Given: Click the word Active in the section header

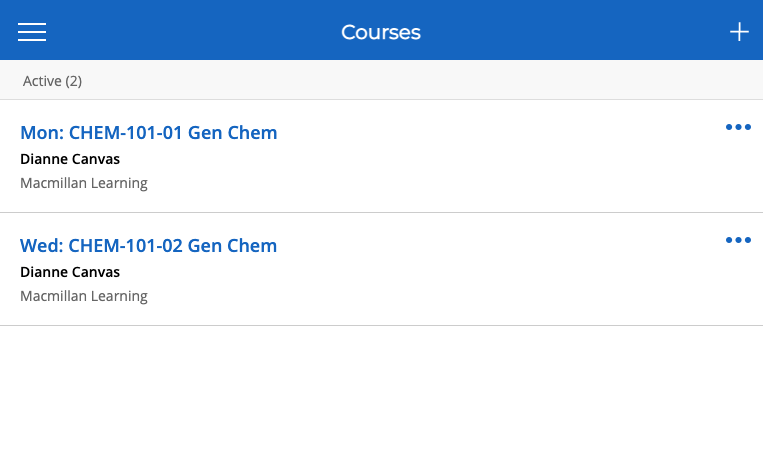Looking at the screenshot, I should point(42,81).
